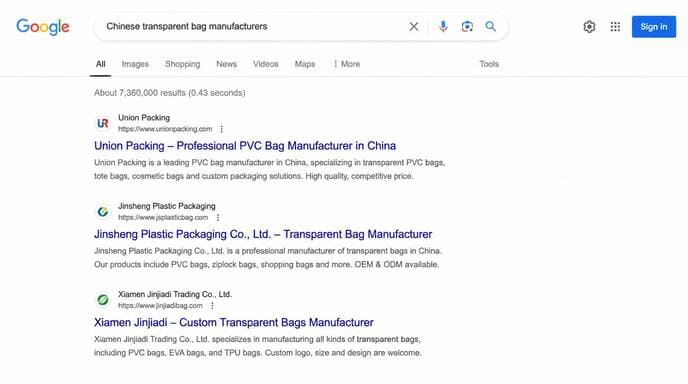Viewport: 688px width, 384px height.
Task: Open the Tools filter options
Action: (489, 64)
